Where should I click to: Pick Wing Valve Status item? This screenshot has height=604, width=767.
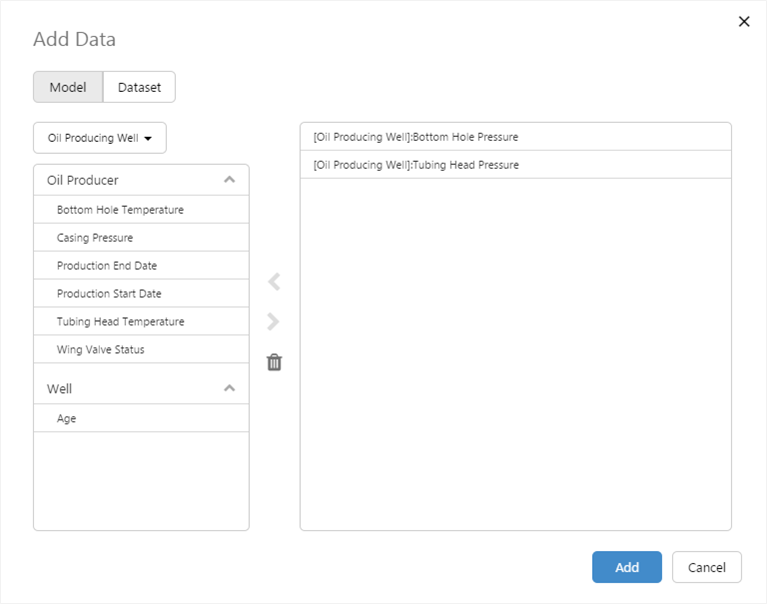tap(101, 350)
